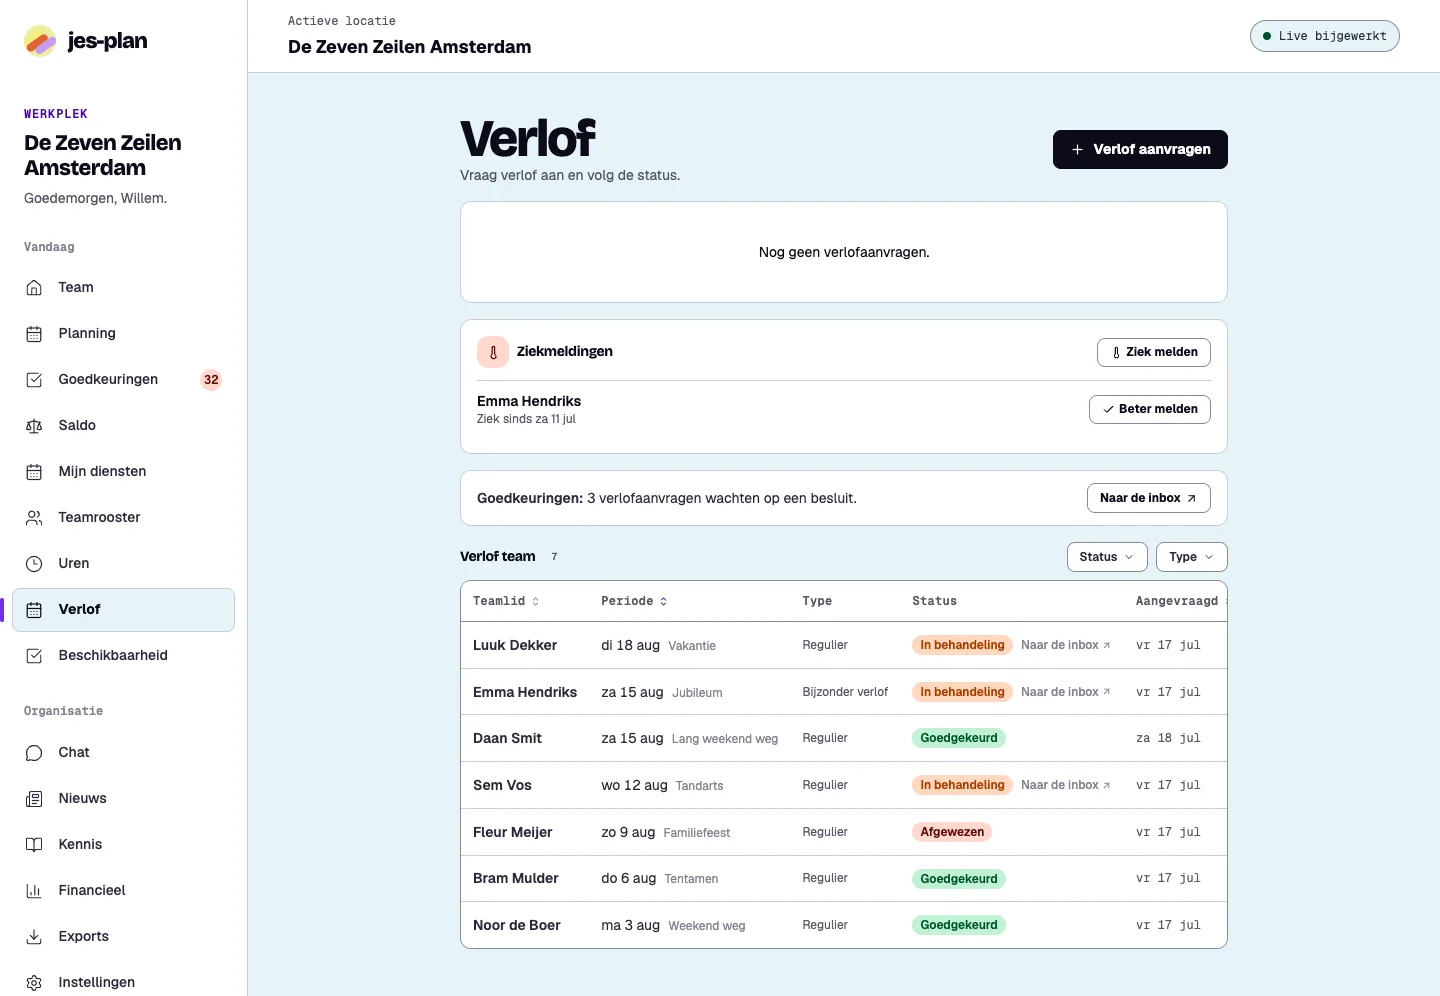Click the Chat speech bubble icon
The width and height of the screenshot is (1440, 996).
tap(34, 753)
